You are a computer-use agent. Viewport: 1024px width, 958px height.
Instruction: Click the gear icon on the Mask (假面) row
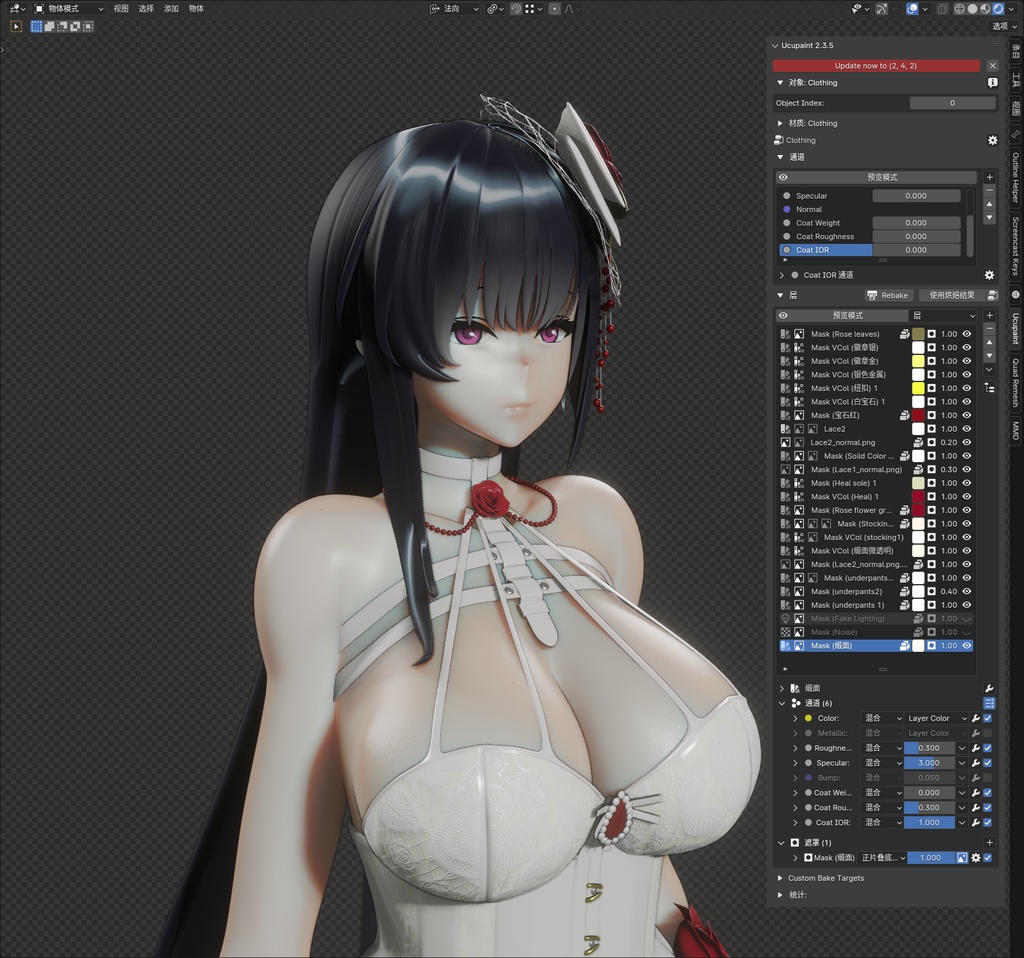tap(976, 858)
